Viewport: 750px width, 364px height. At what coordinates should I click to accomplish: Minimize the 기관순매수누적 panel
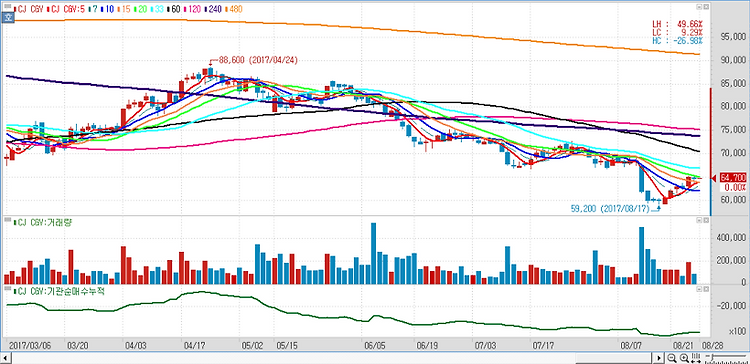pyautogui.click(x=698, y=290)
